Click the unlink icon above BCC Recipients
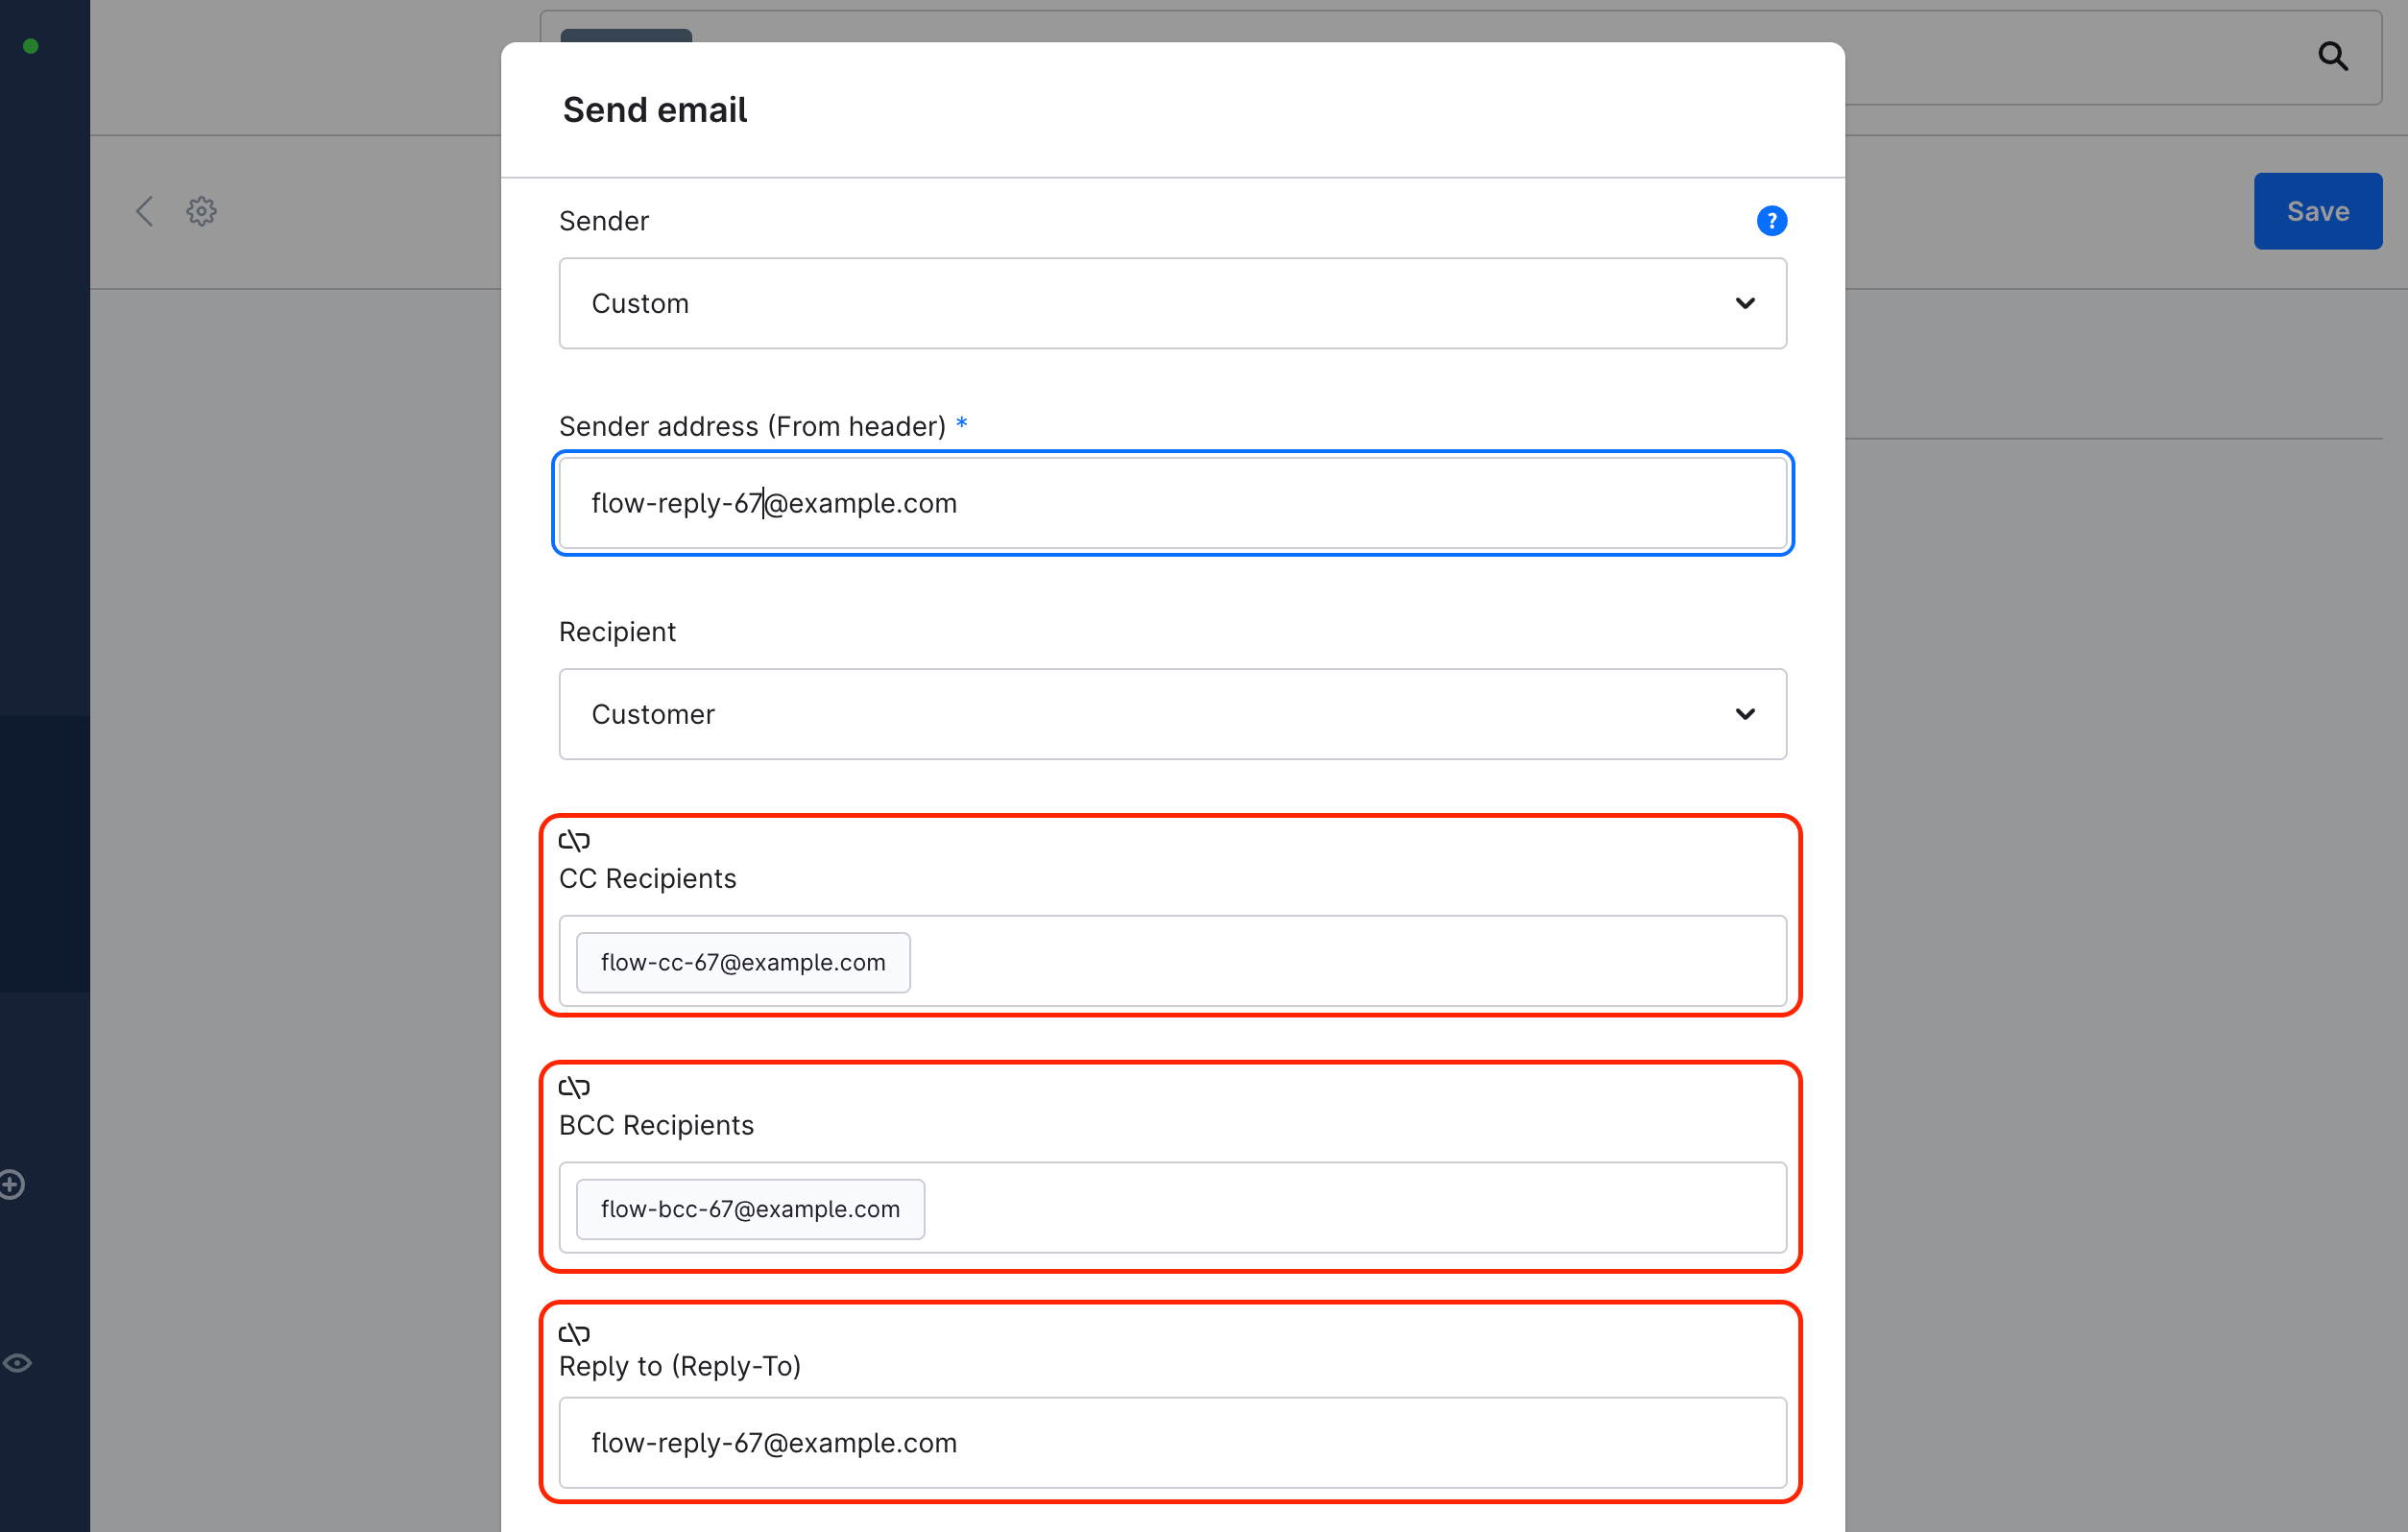Viewport: 2408px width, 1532px height. [x=574, y=1087]
